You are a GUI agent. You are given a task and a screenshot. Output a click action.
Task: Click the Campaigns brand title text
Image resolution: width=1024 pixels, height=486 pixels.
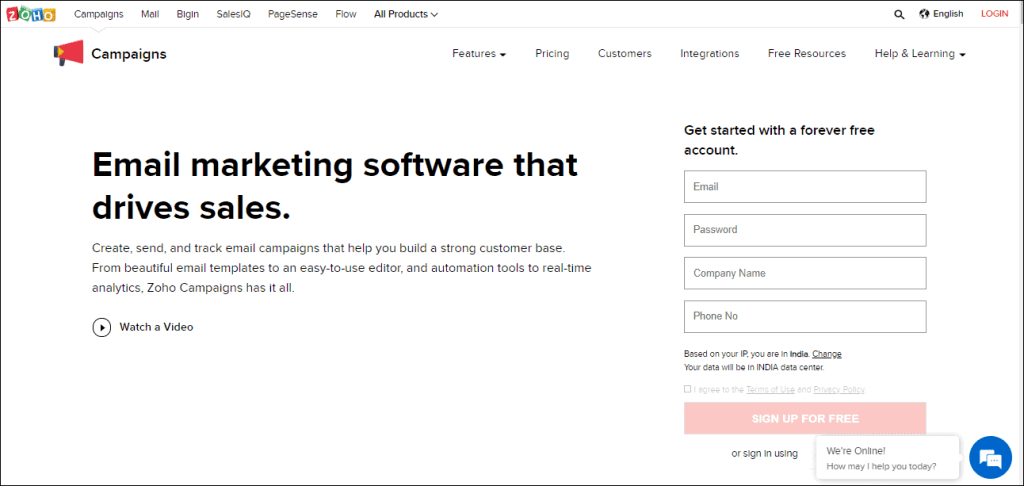pyautogui.click(x=129, y=54)
